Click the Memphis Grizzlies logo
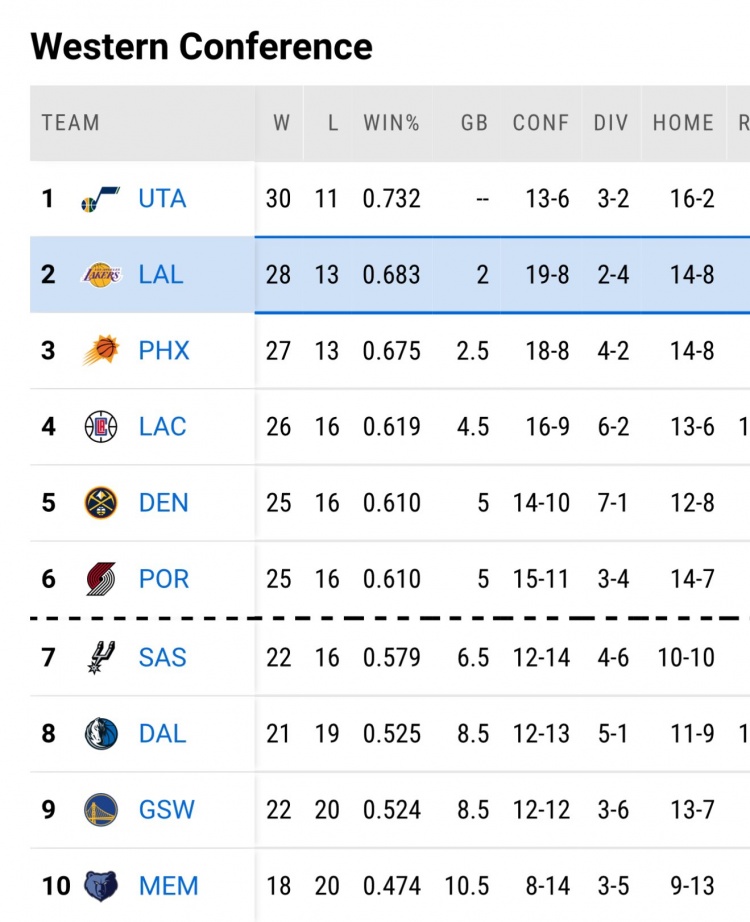 click(100, 885)
